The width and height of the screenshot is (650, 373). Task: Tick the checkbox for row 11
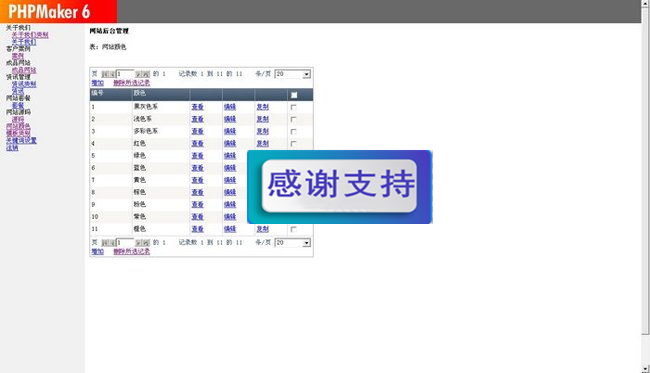coord(293,229)
